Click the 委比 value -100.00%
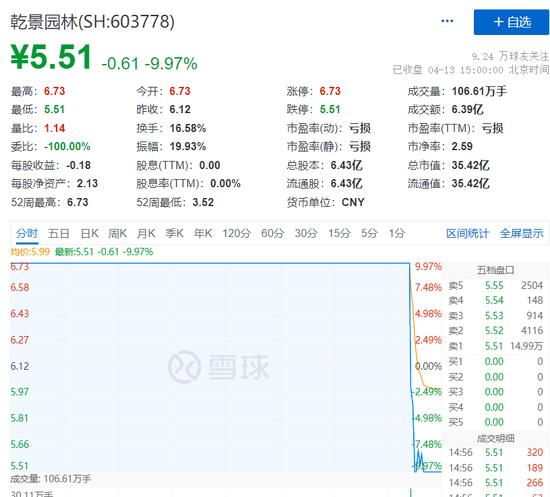 tap(67, 146)
